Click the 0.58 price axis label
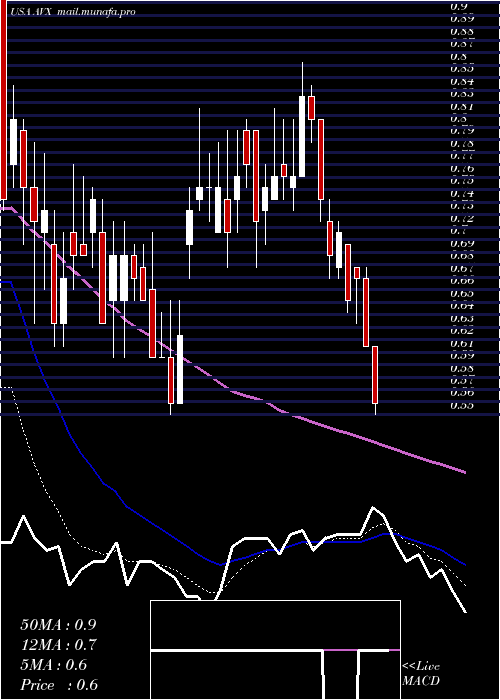This screenshot has width=500, height=700. click(461, 369)
